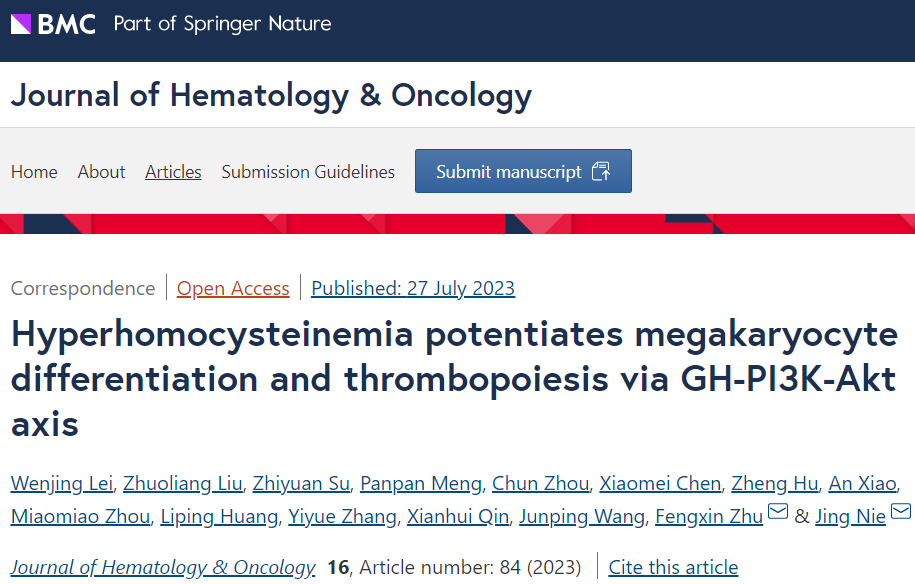Image resolution: width=915 pixels, height=584 pixels.
Task: Click the email envelope icon after Jing Nie
Action: (900, 513)
